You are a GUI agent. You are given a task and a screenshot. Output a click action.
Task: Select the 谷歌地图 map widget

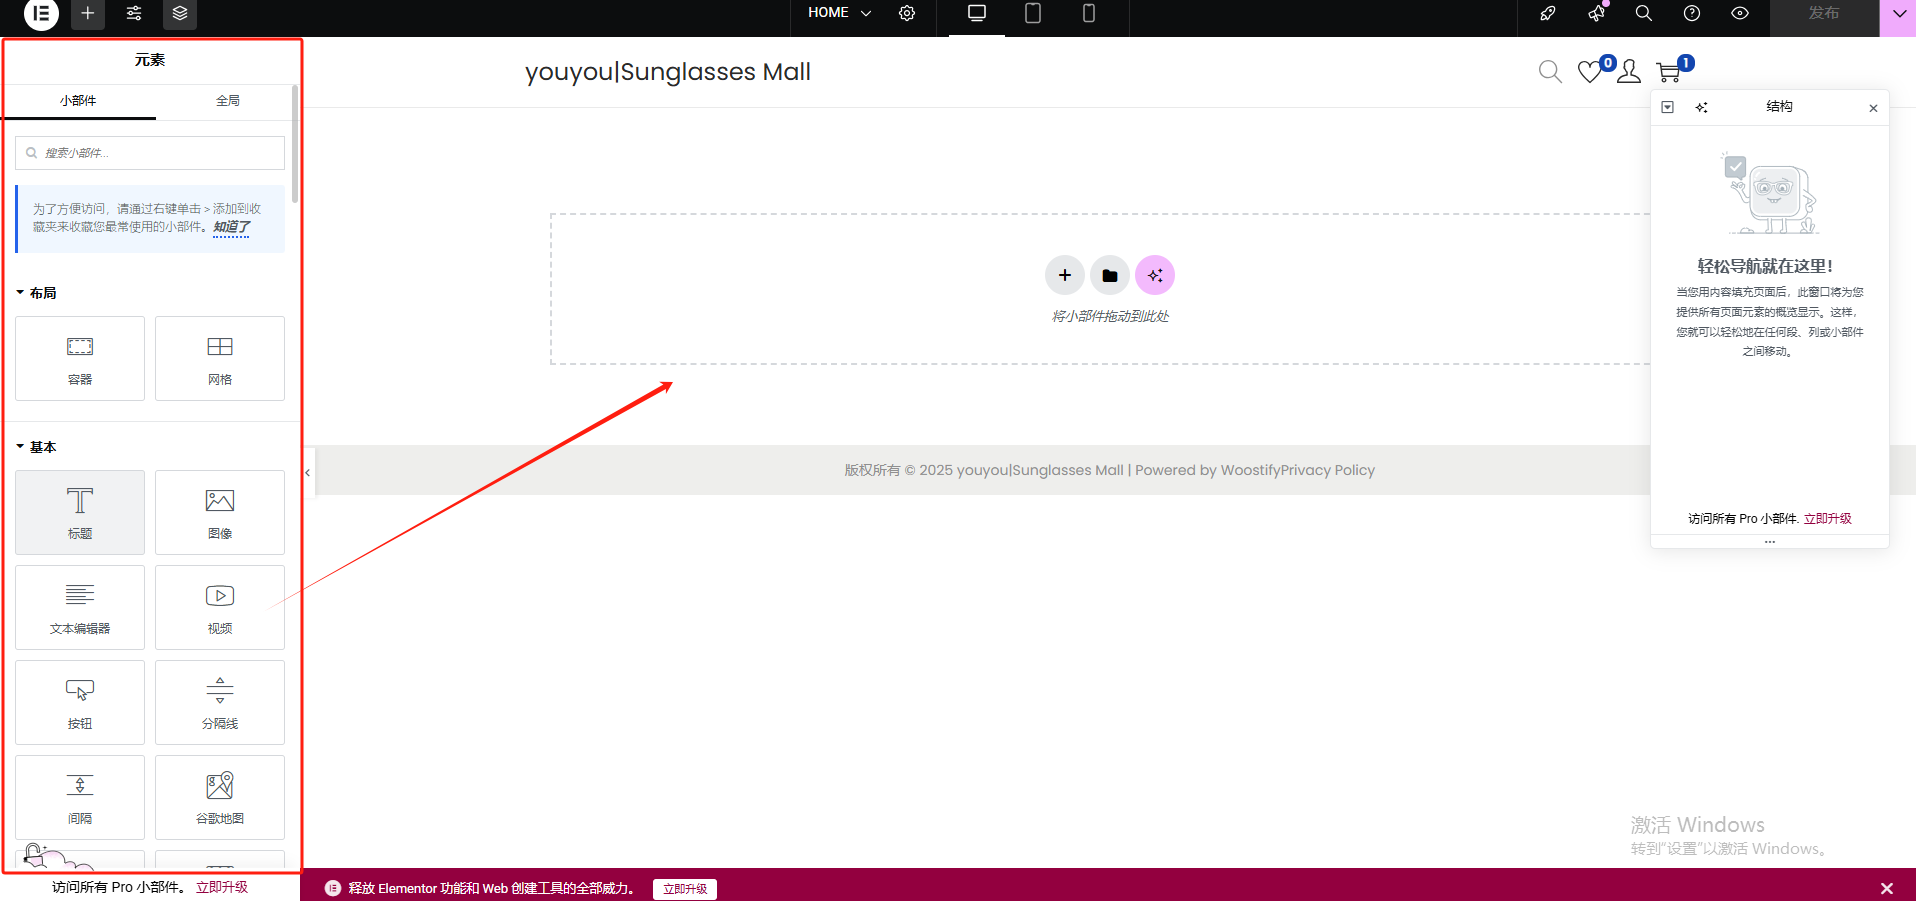220,797
